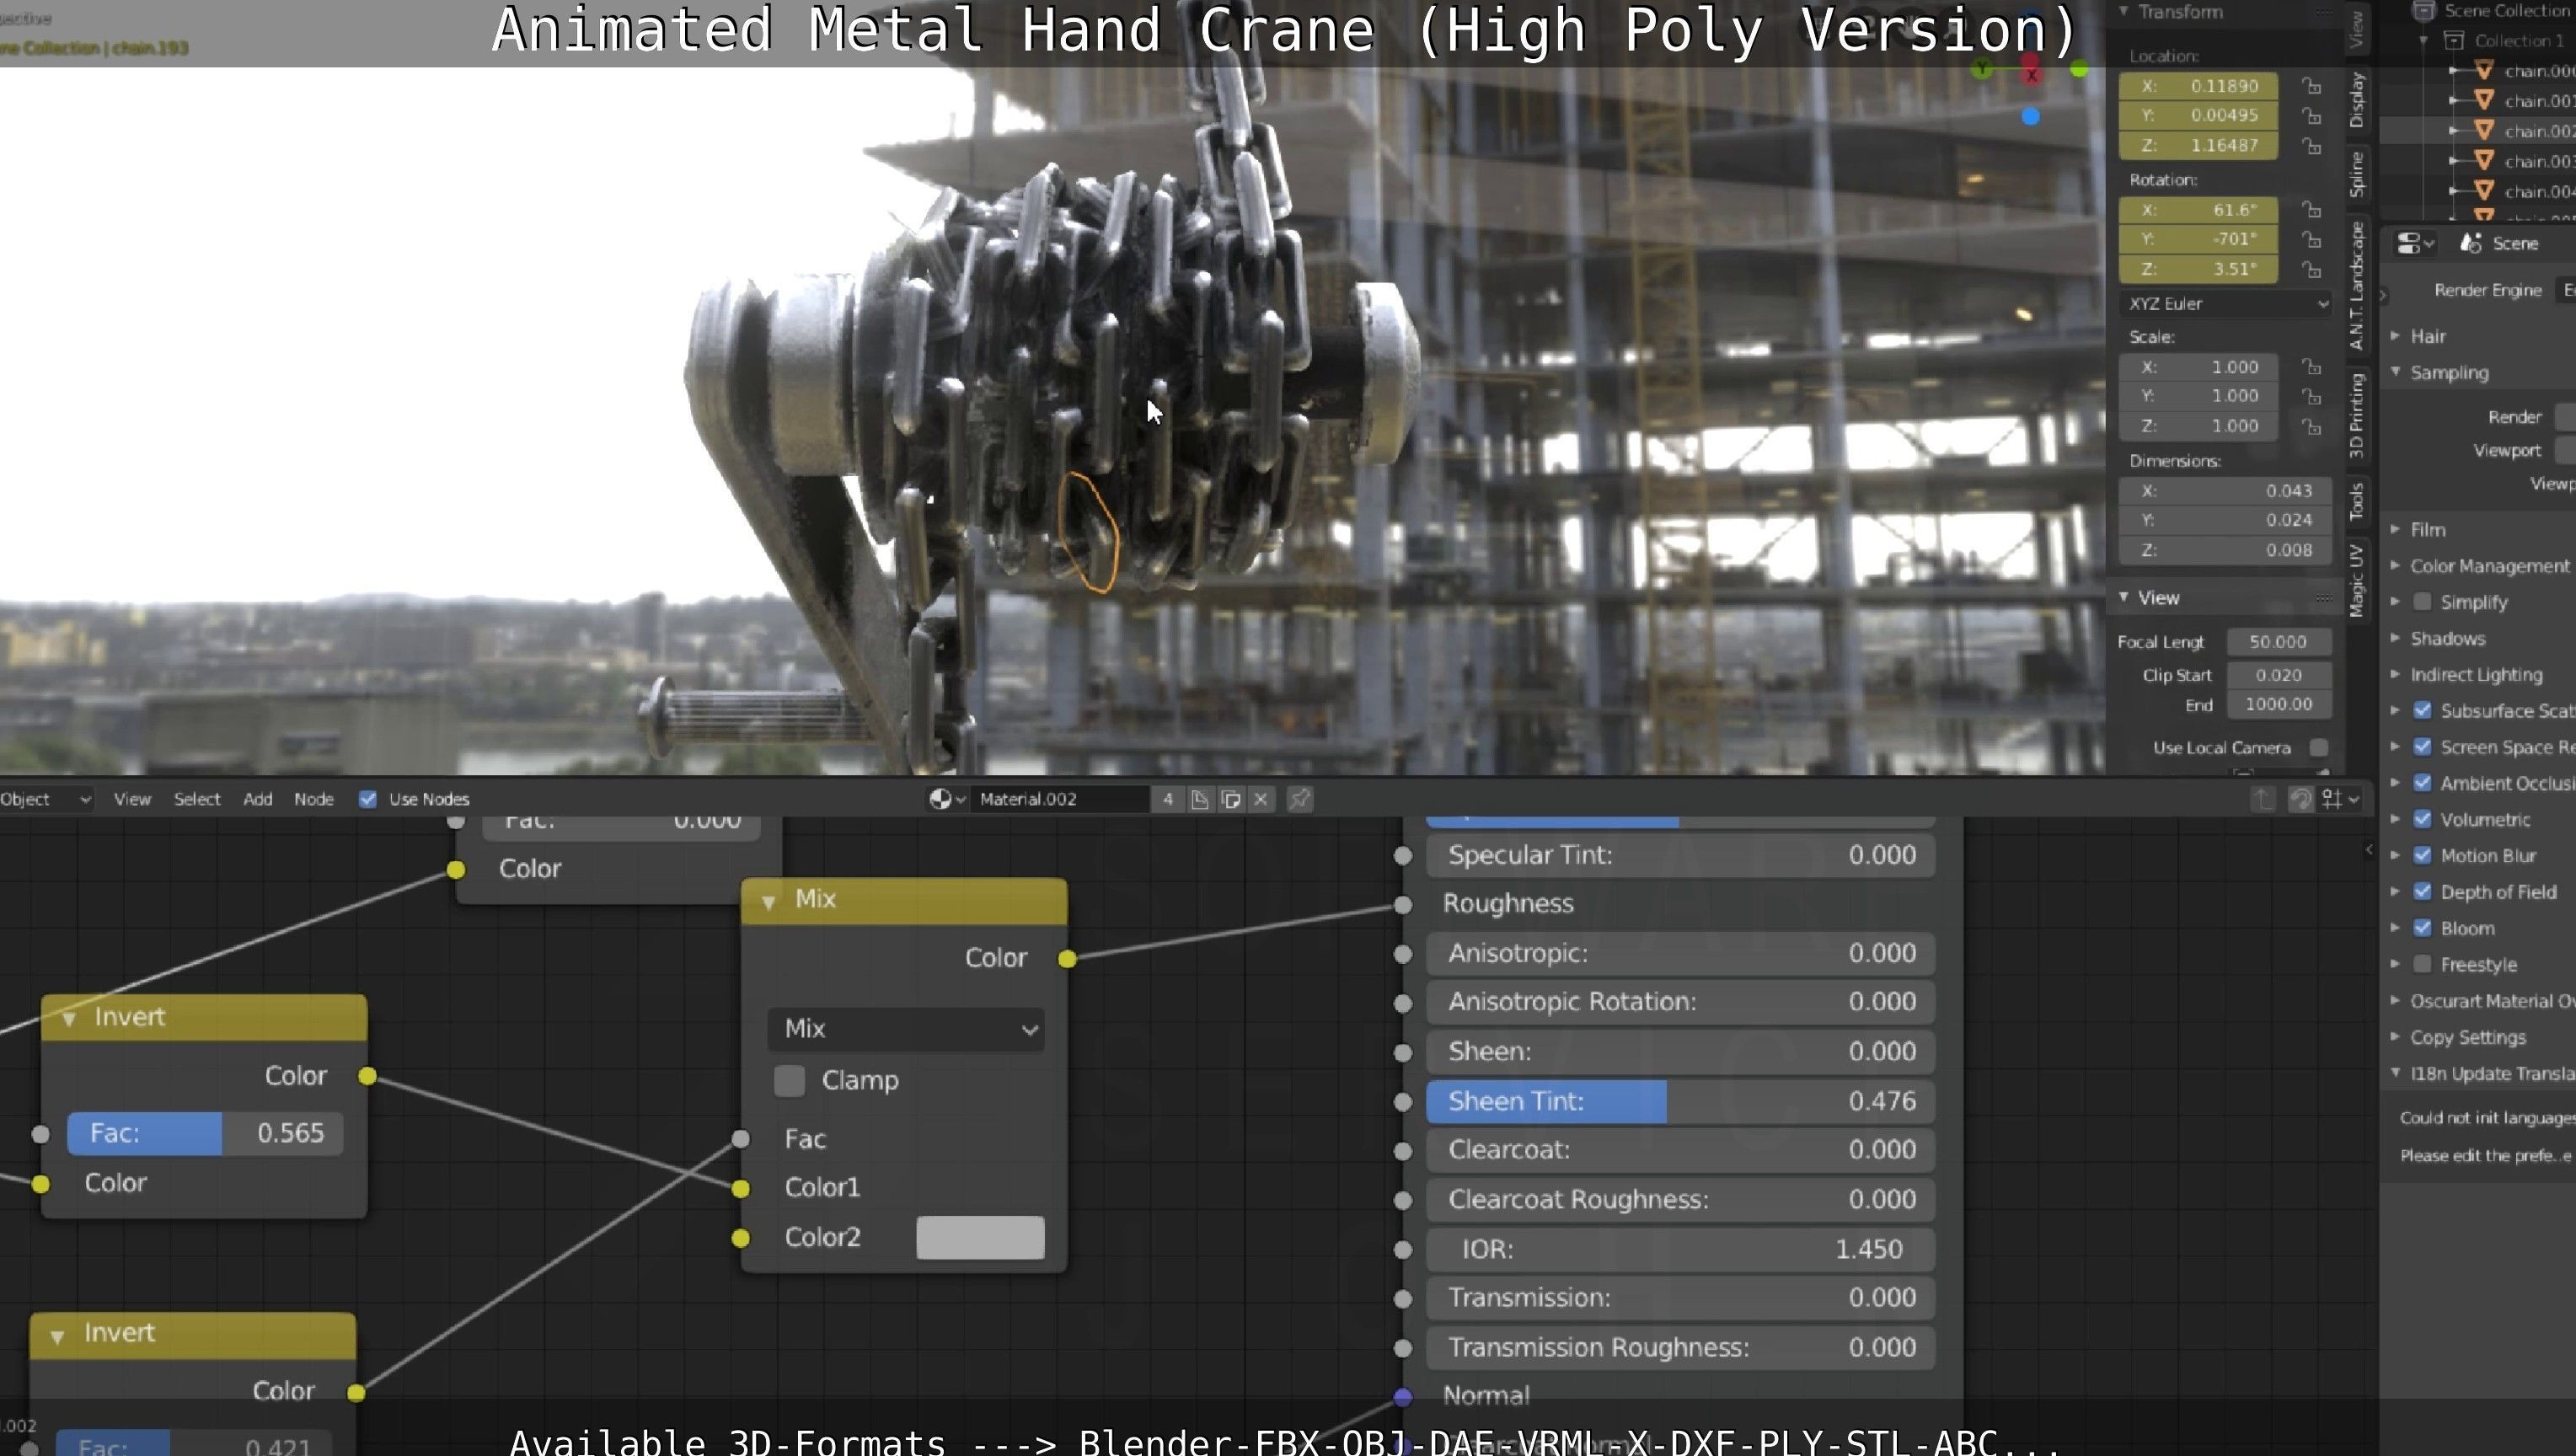Disable the Motion Blur checkbox
This screenshot has width=2576, height=1456.
(x=2422, y=855)
